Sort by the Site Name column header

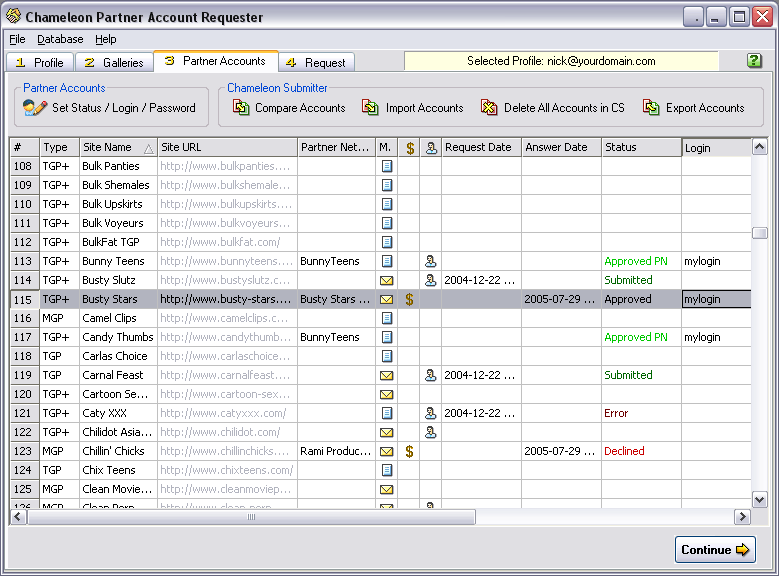point(117,148)
